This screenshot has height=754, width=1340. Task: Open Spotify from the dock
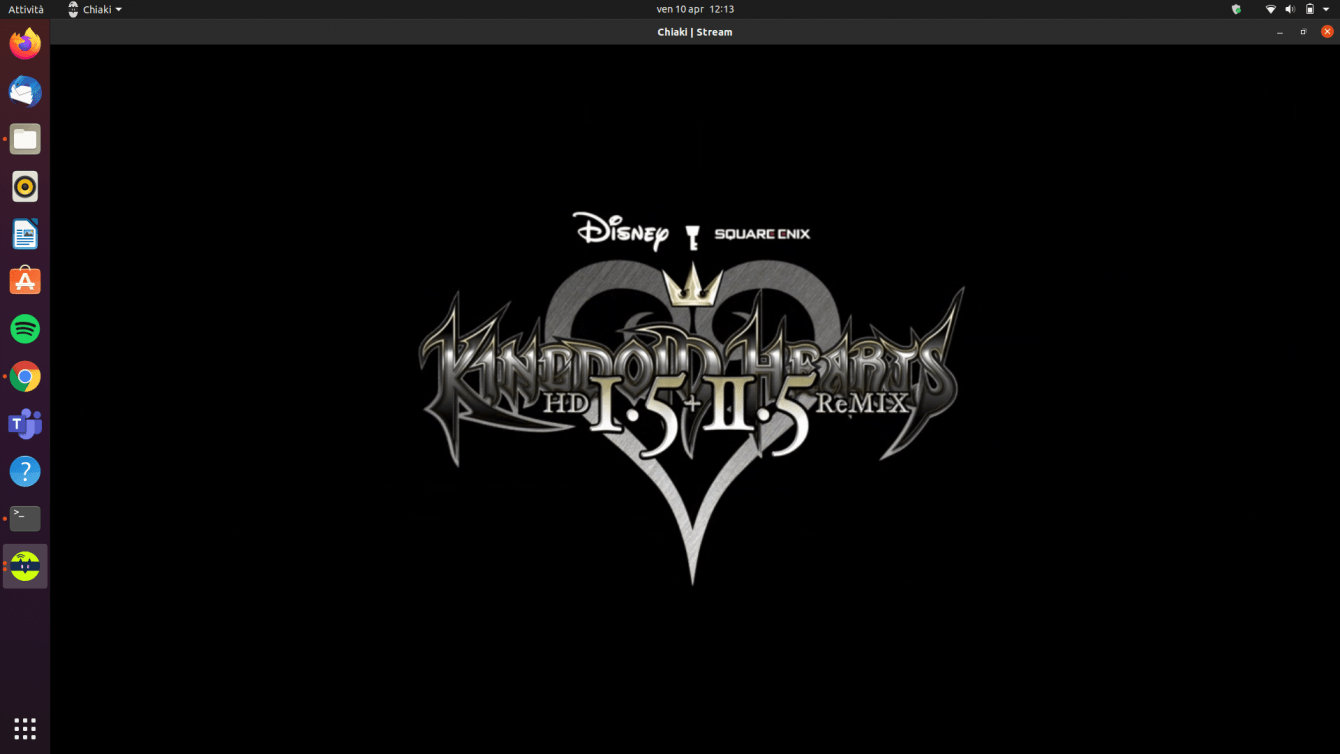25,329
